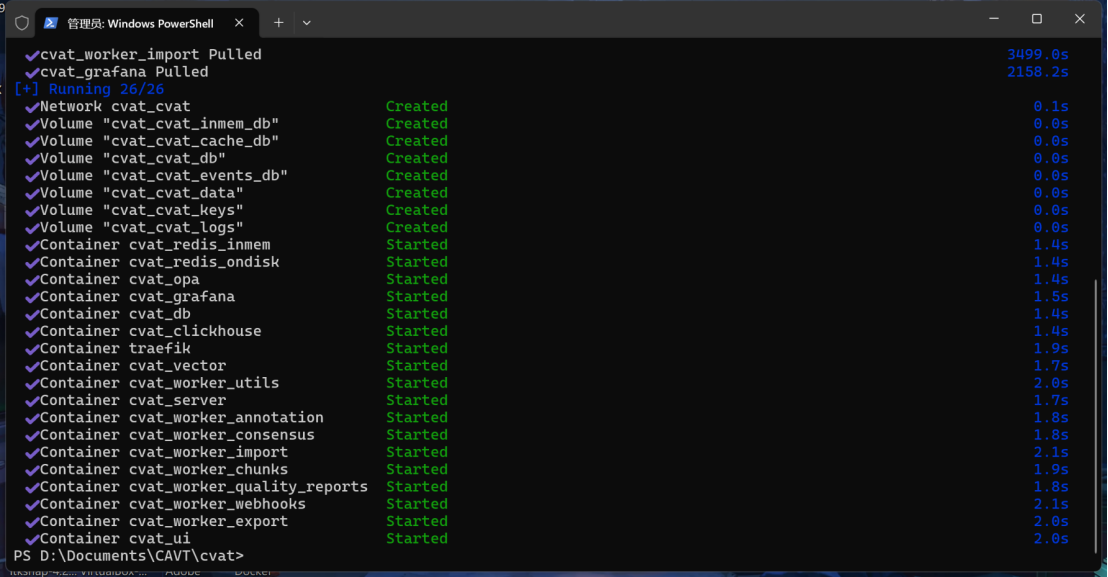This screenshot has height=577, width=1108.
Task: Click 'Container cvat_worker_consensus' text
Action: [177, 435]
